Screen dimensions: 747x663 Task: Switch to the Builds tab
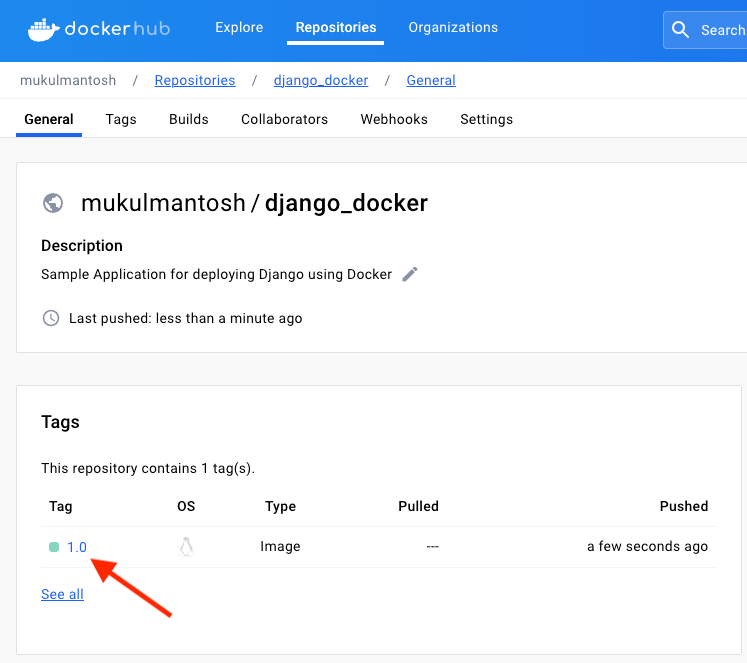[x=189, y=119]
